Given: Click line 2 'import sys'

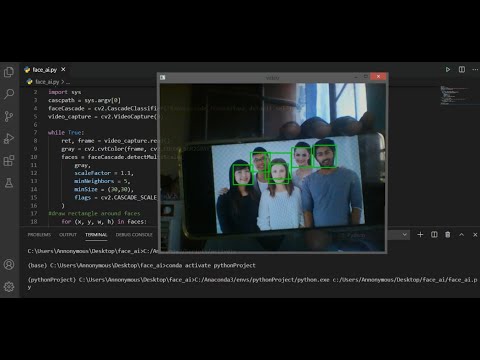Looking at the screenshot, I should click(64, 92).
